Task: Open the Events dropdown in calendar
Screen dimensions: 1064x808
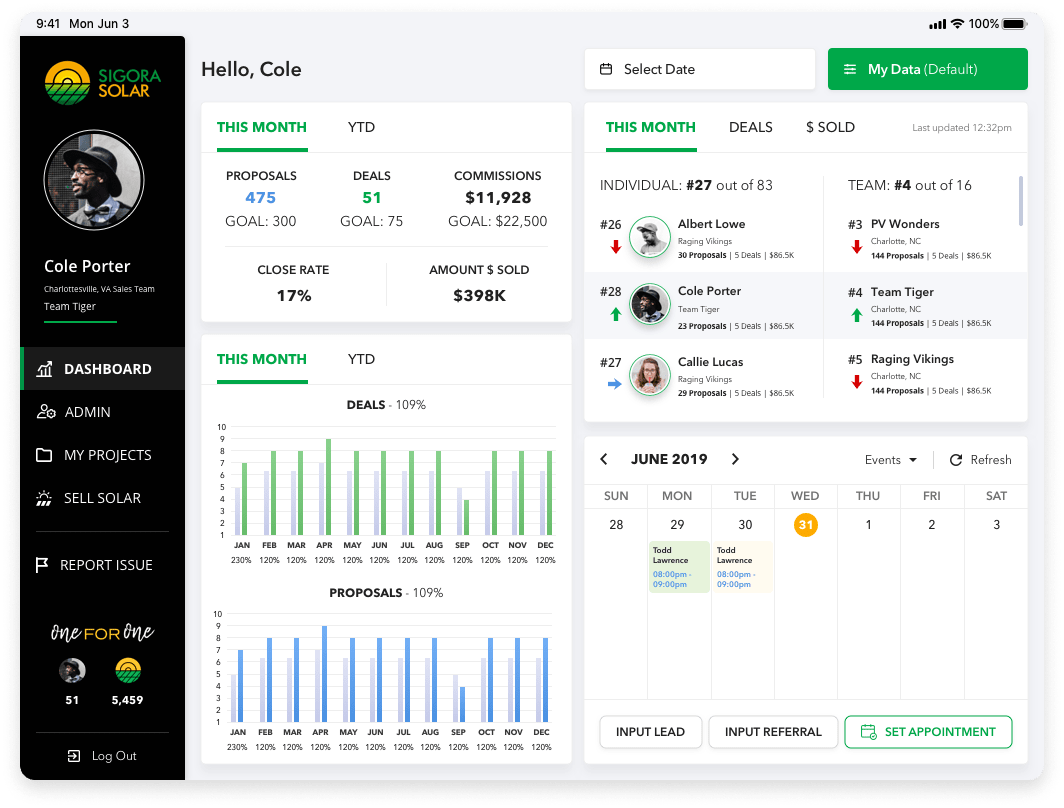Action: pos(891,460)
